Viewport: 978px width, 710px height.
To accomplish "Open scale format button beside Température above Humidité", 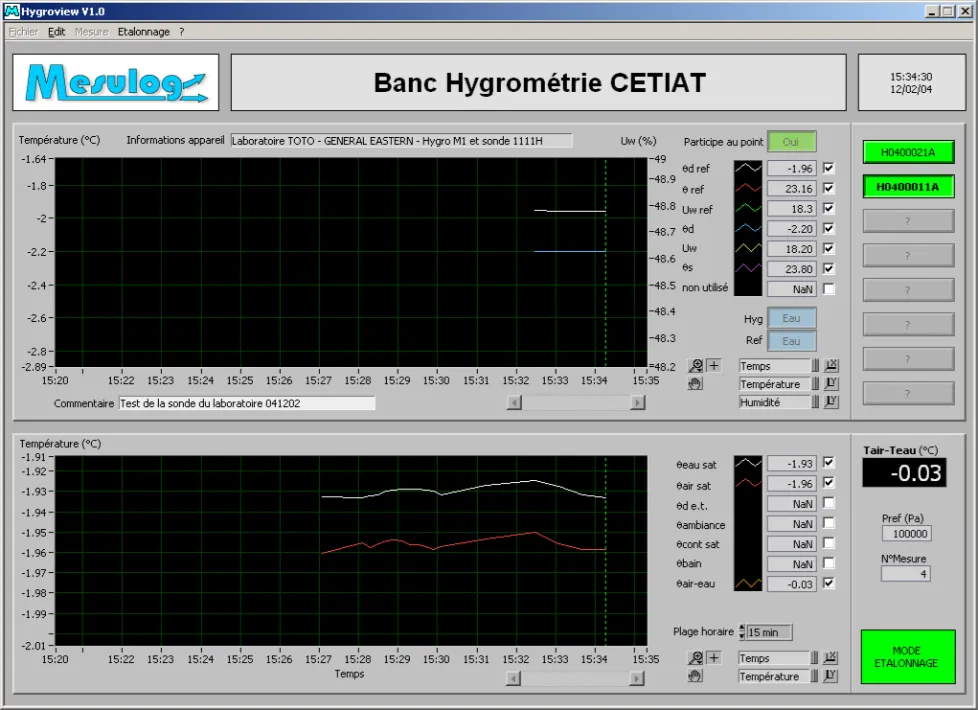I will coord(815,384).
